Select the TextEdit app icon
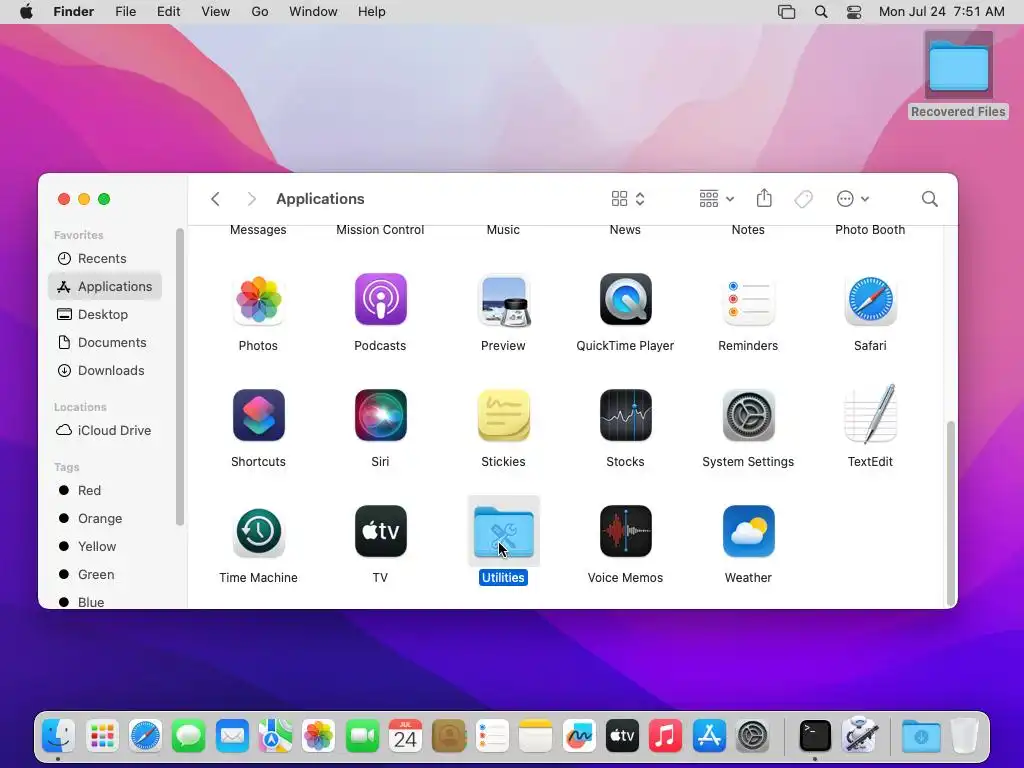Screen dimensions: 1024x768 tap(870, 414)
